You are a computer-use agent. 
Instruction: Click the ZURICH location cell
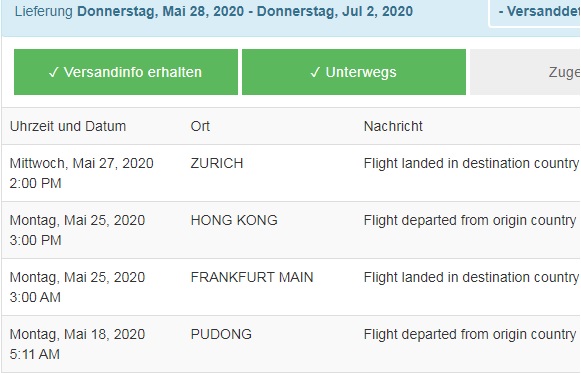217,163
